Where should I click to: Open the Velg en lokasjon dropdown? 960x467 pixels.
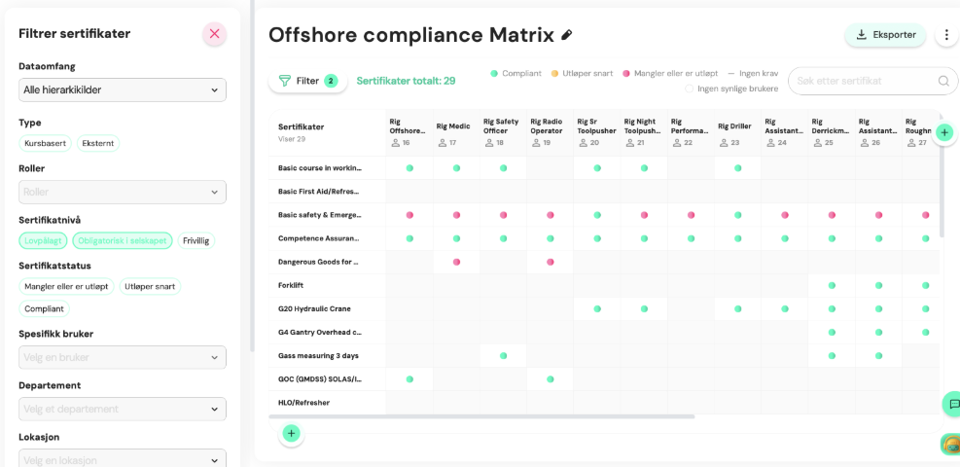122,460
